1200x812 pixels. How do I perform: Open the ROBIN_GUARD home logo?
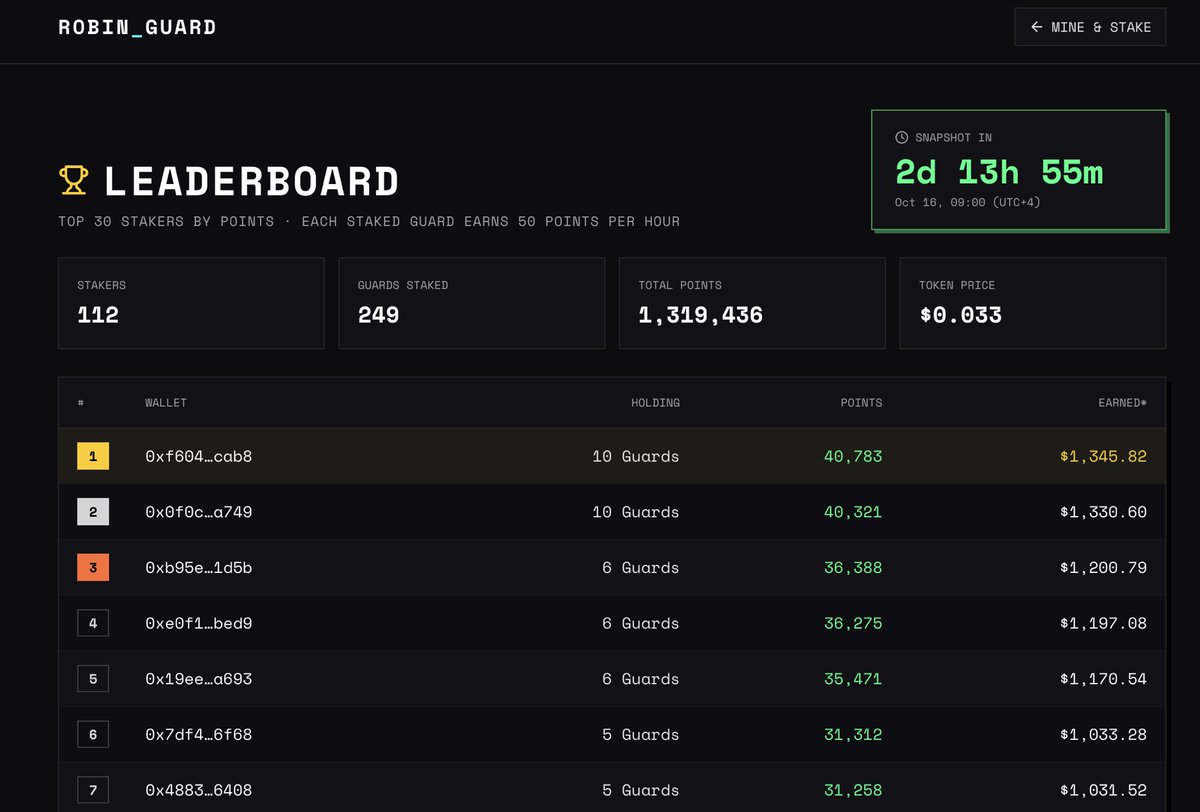137,27
